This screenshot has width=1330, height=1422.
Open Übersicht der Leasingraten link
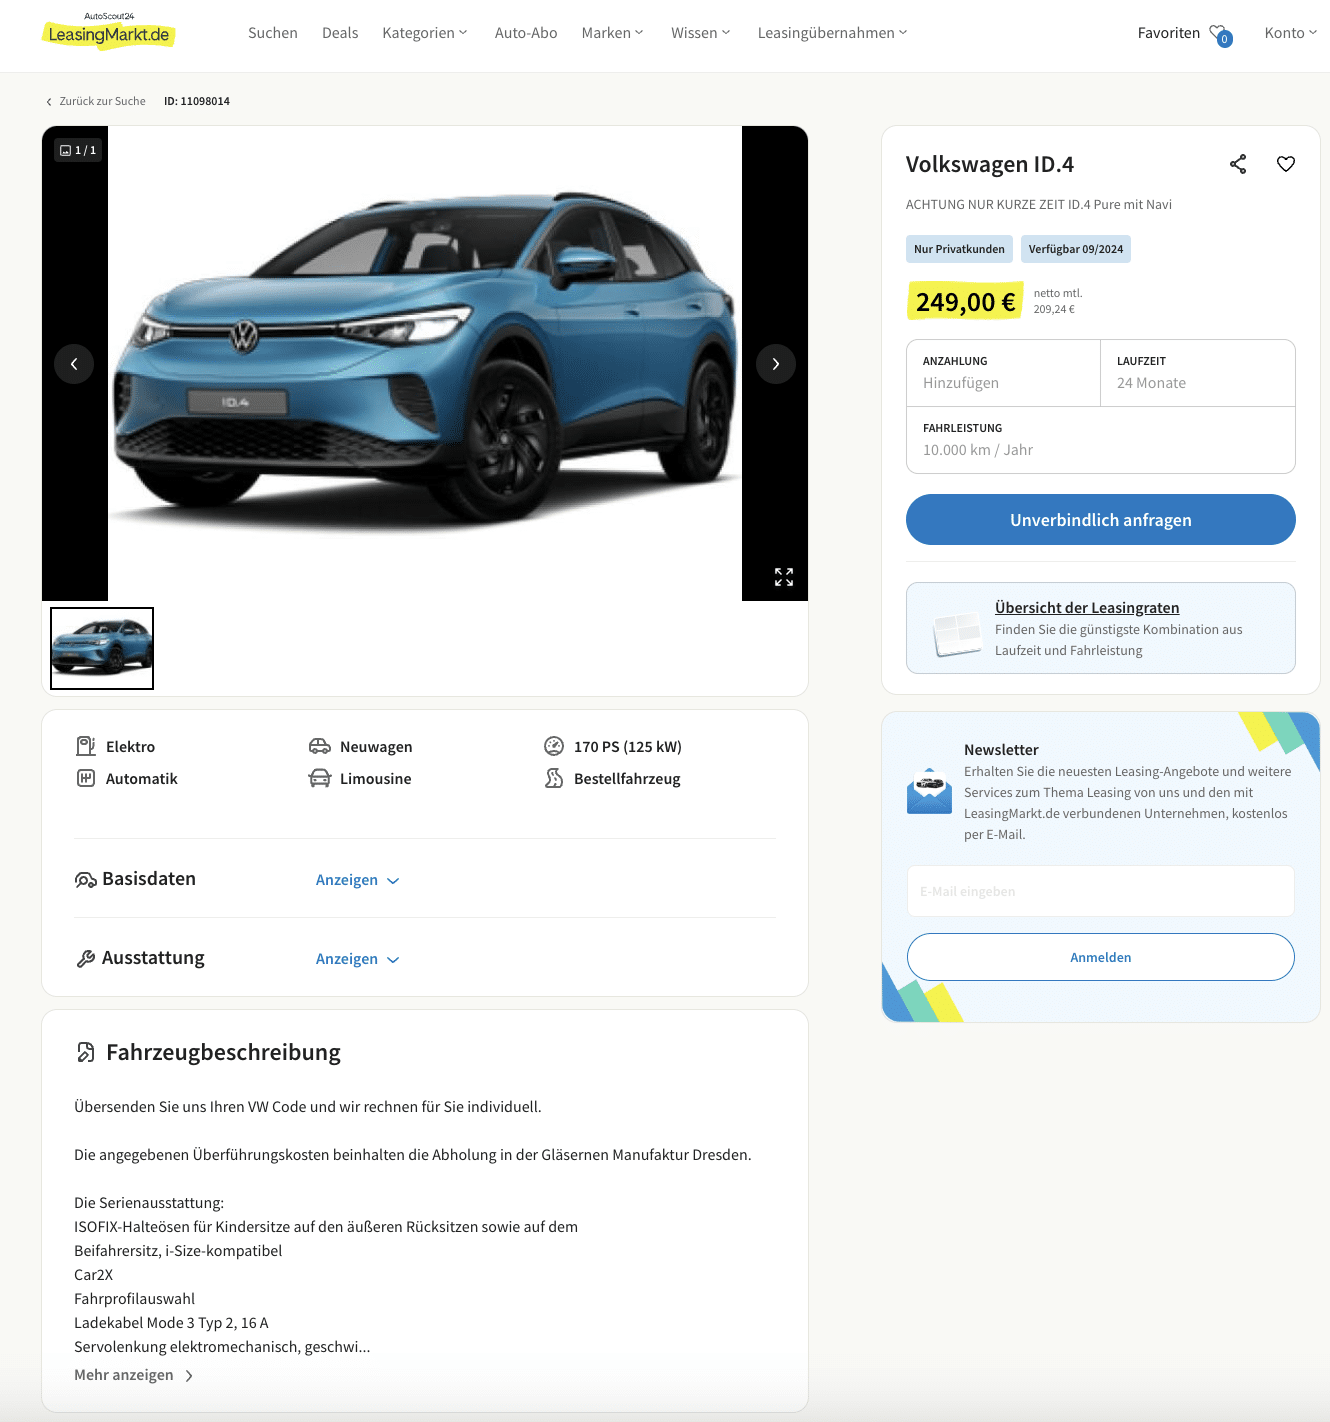[x=1087, y=608]
